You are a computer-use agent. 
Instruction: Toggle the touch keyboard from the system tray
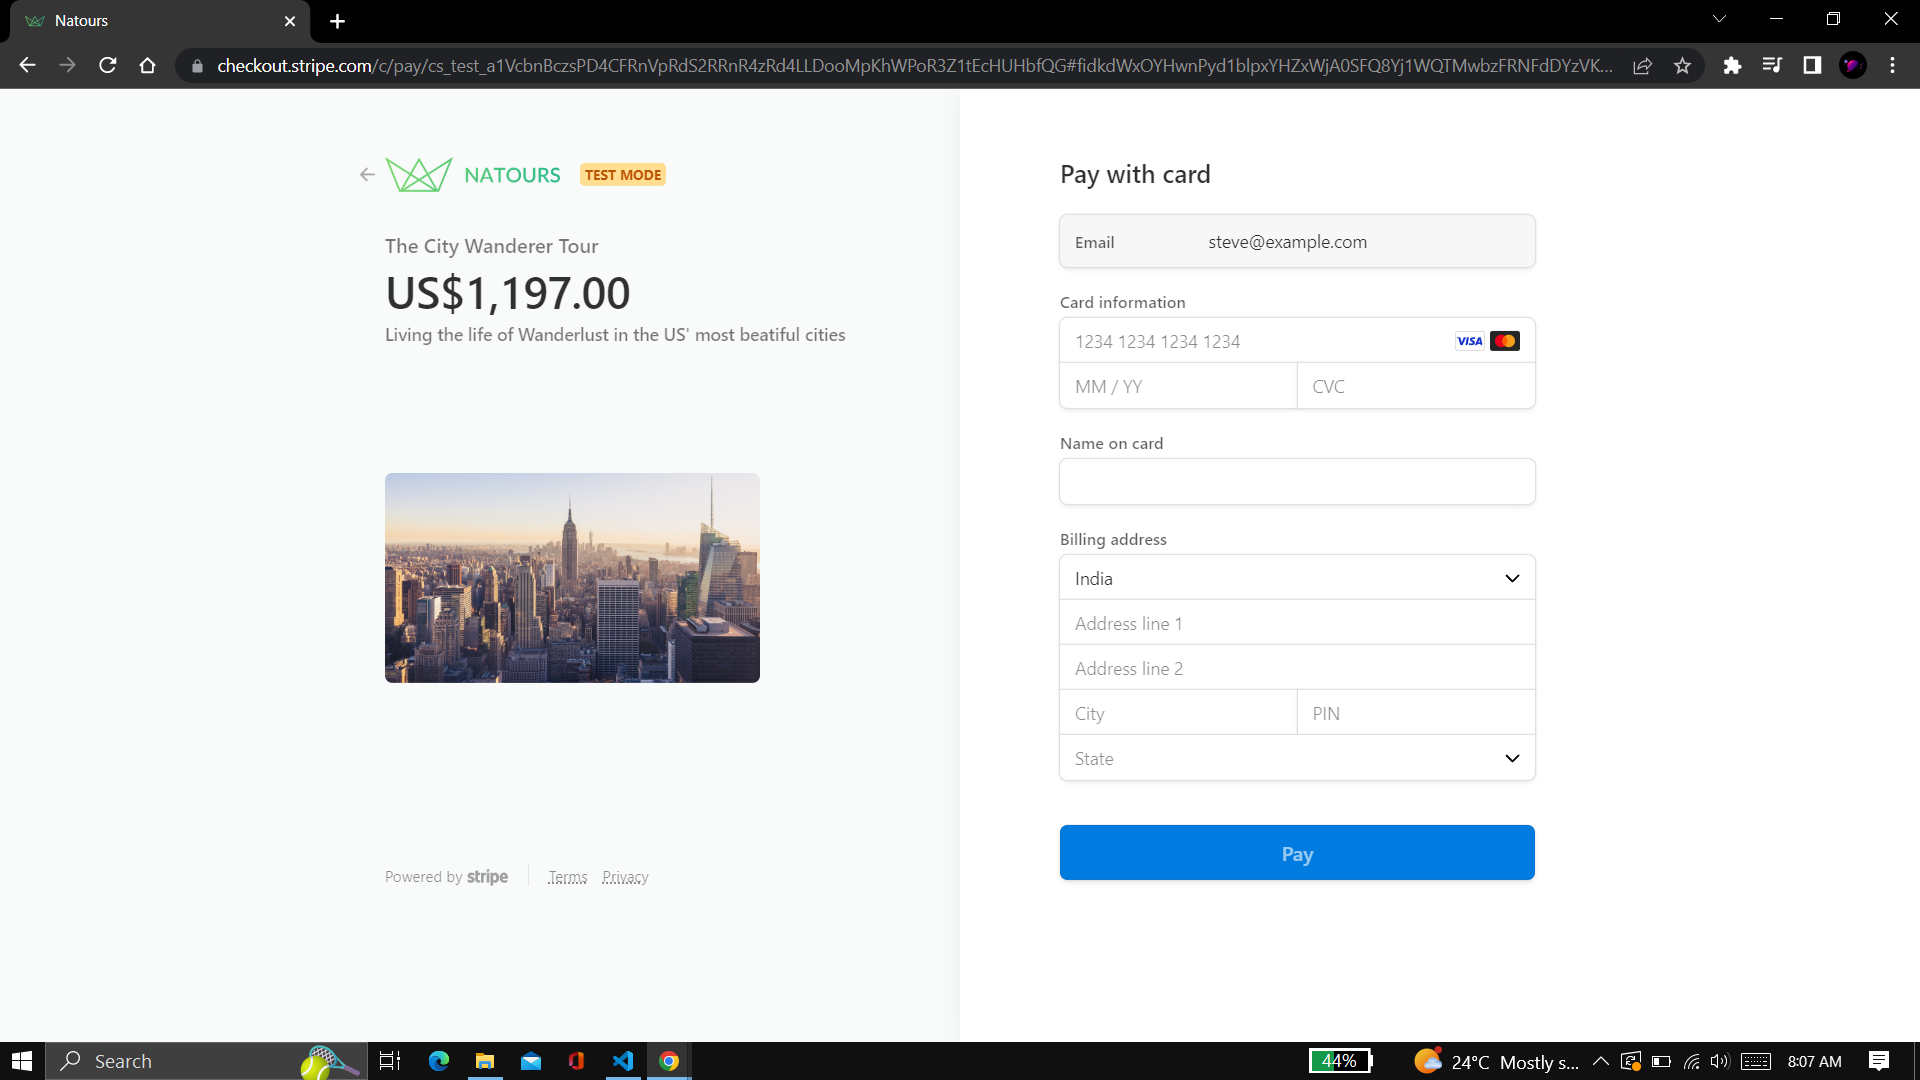[1755, 1061]
